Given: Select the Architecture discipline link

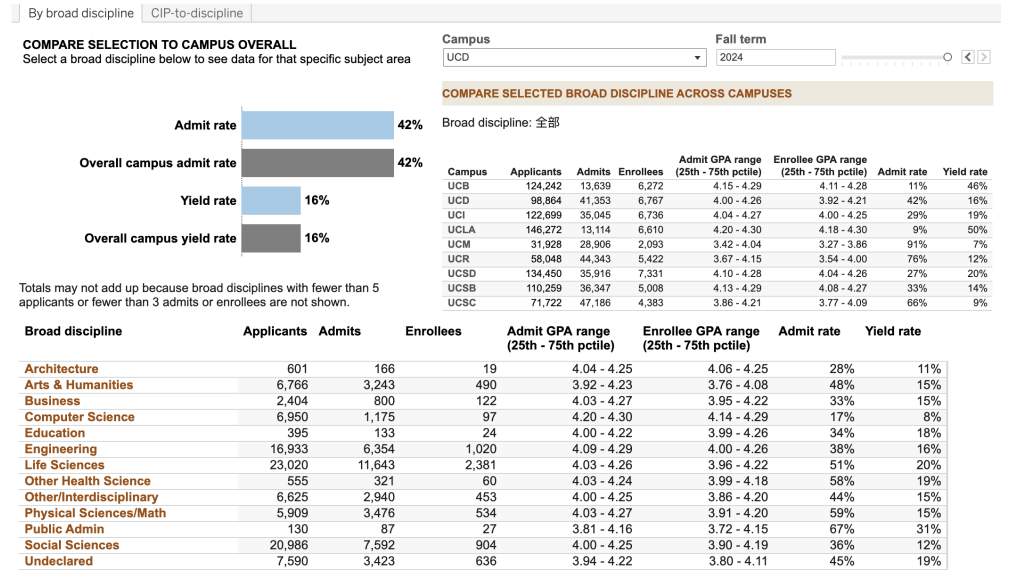Looking at the screenshot, I should [61, 369].
